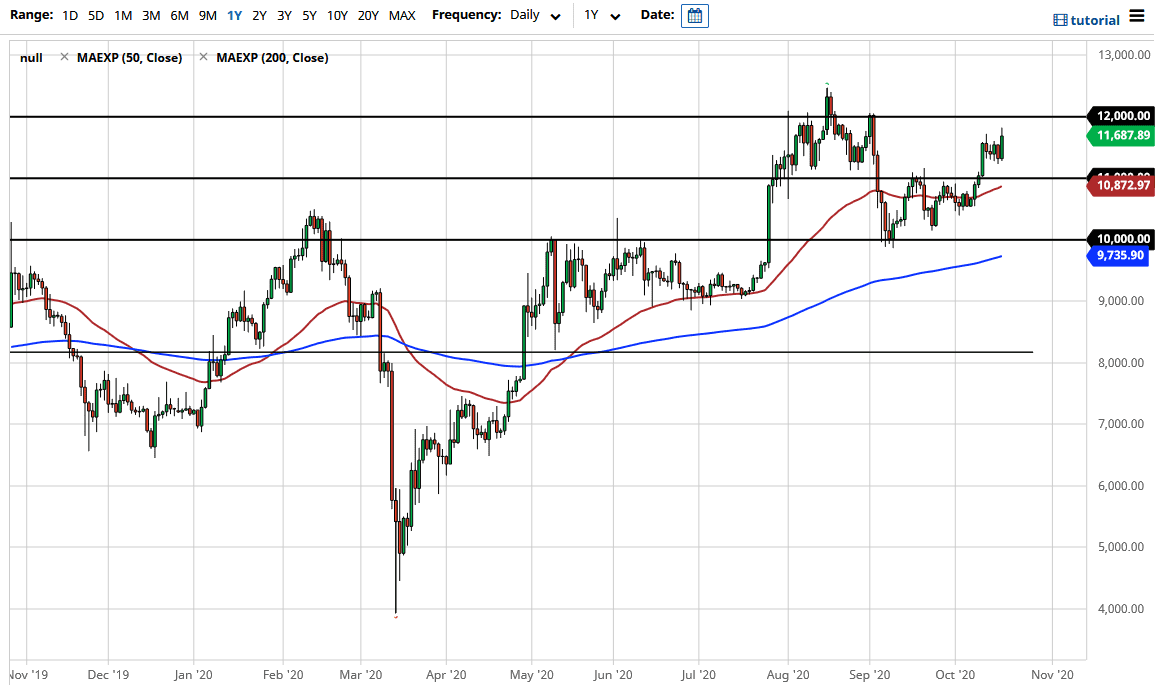Click the 13,000.00 axis value

pyautogui.click(x=1124, y=55)
